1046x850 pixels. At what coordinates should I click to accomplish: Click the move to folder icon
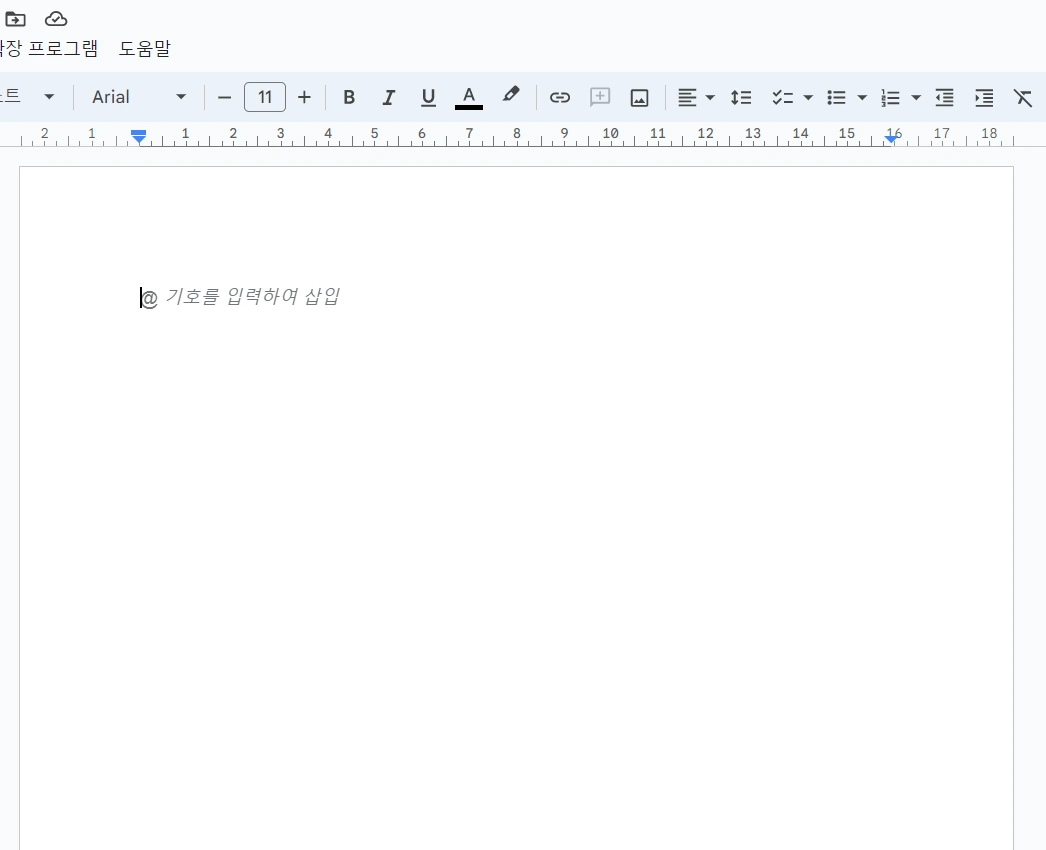[x=15, y=19]
